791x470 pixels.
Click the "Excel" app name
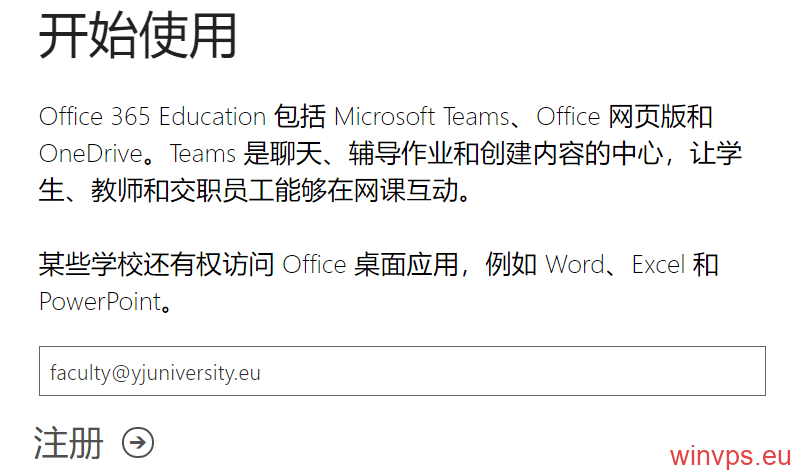[658, 265]
